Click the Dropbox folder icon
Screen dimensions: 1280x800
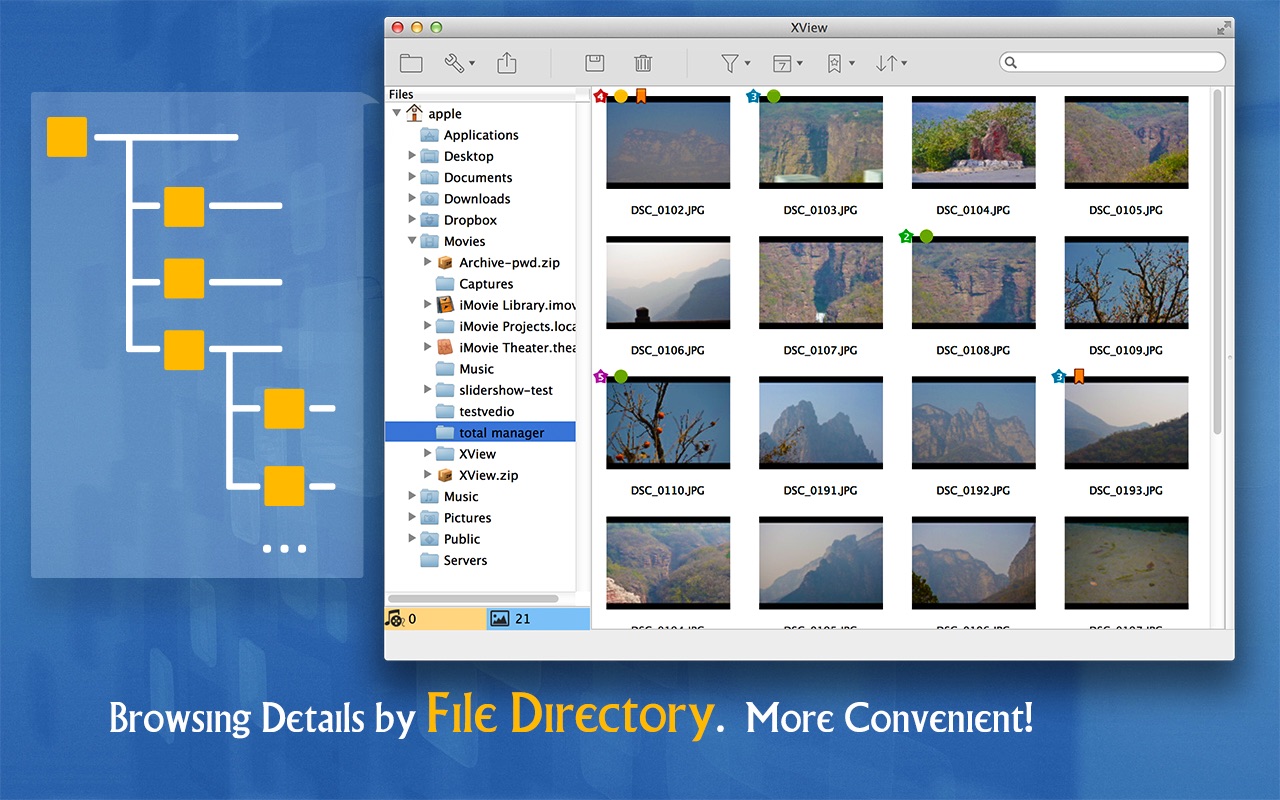[x=430, y=220]
